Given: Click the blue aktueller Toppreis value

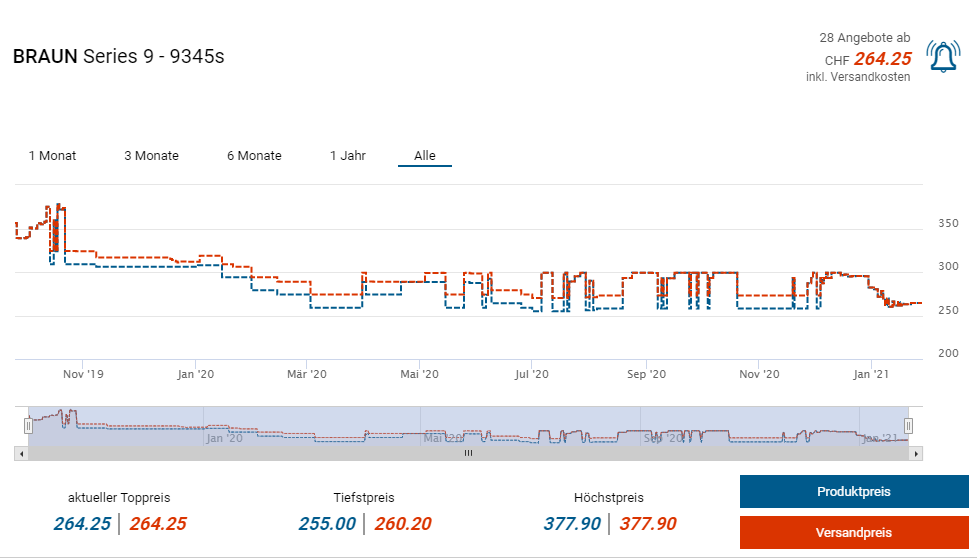Looking at the screenshot, I should (82, 523).
